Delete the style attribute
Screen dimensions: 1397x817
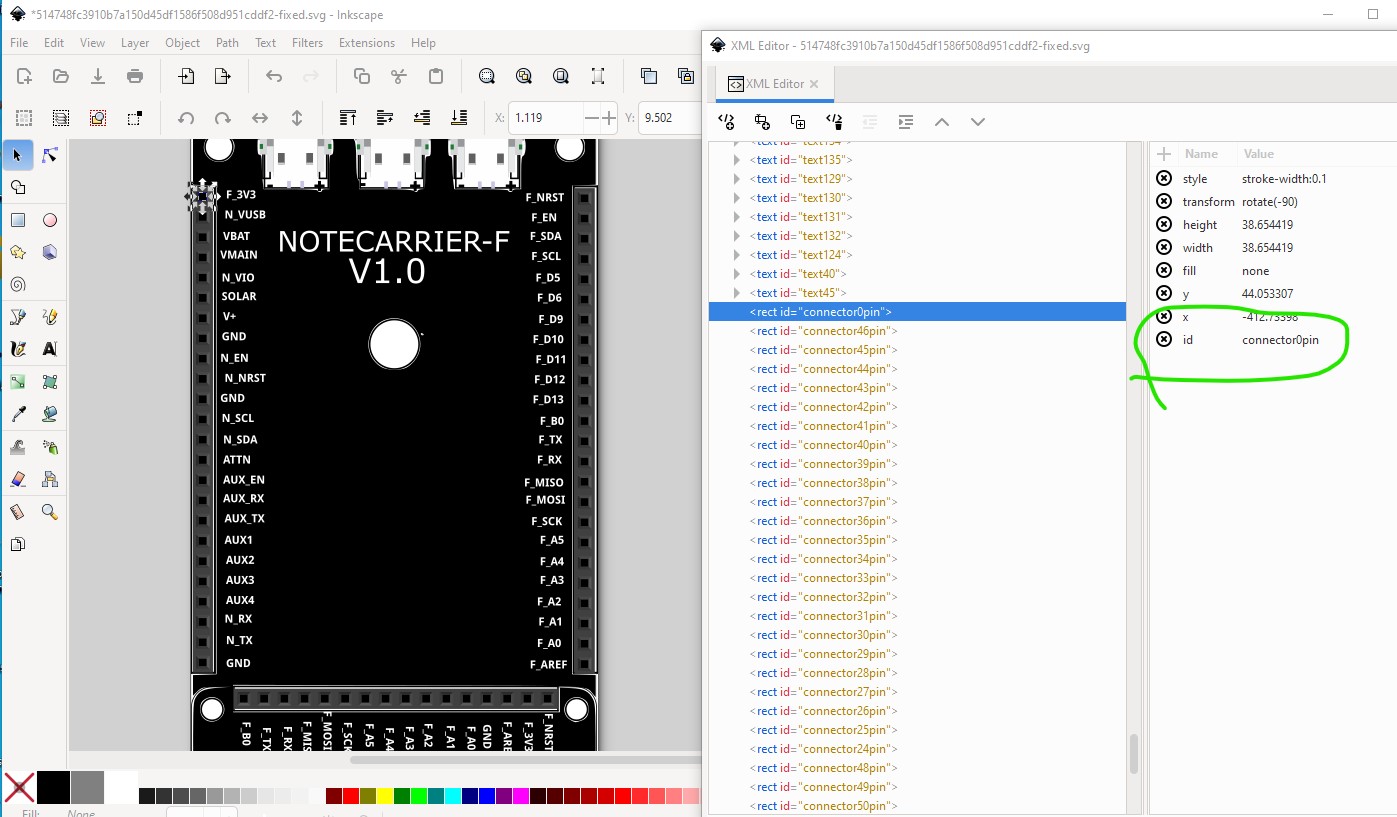coord(1164,178)
